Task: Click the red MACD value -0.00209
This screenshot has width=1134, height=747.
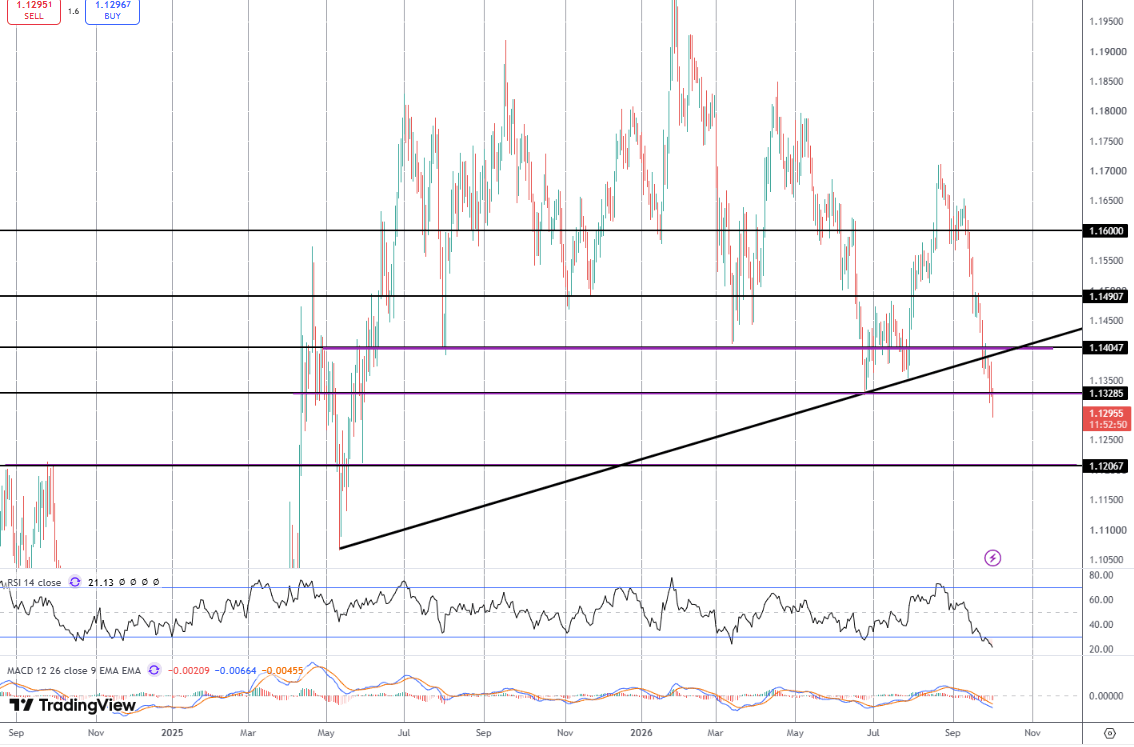Action: coord(189,670)
